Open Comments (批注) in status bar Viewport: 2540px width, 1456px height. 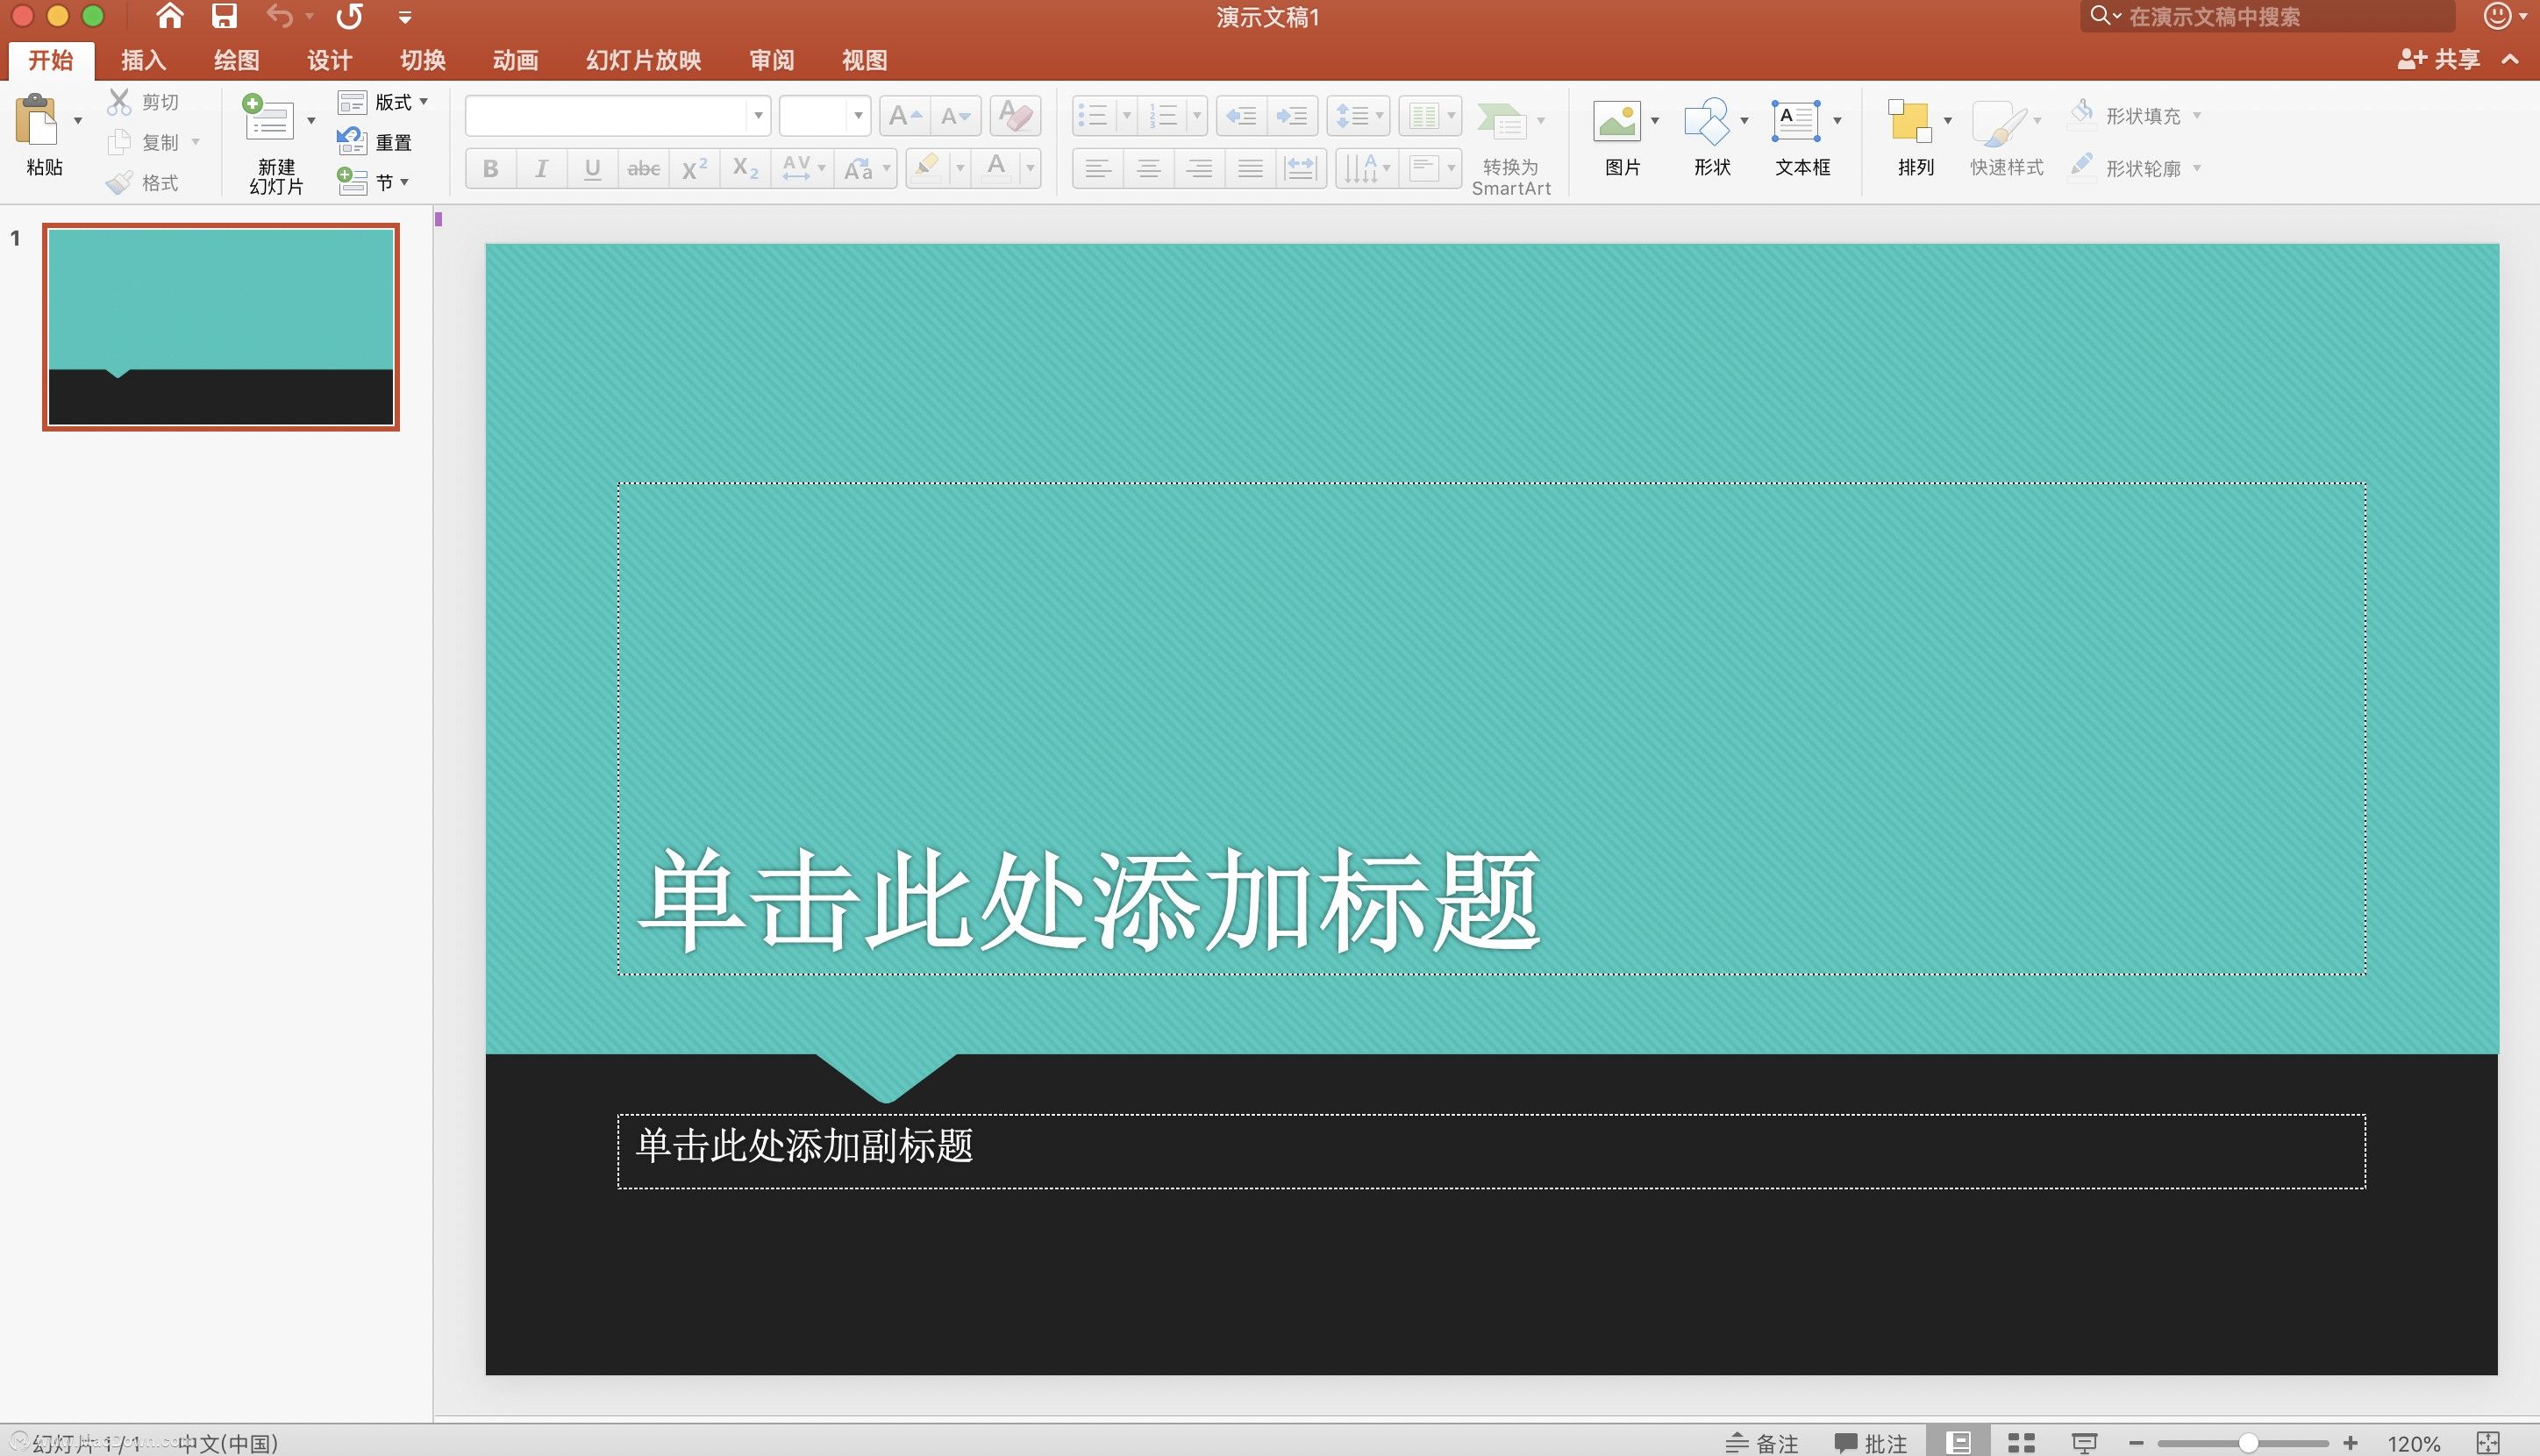[x=1871, y=1443]
